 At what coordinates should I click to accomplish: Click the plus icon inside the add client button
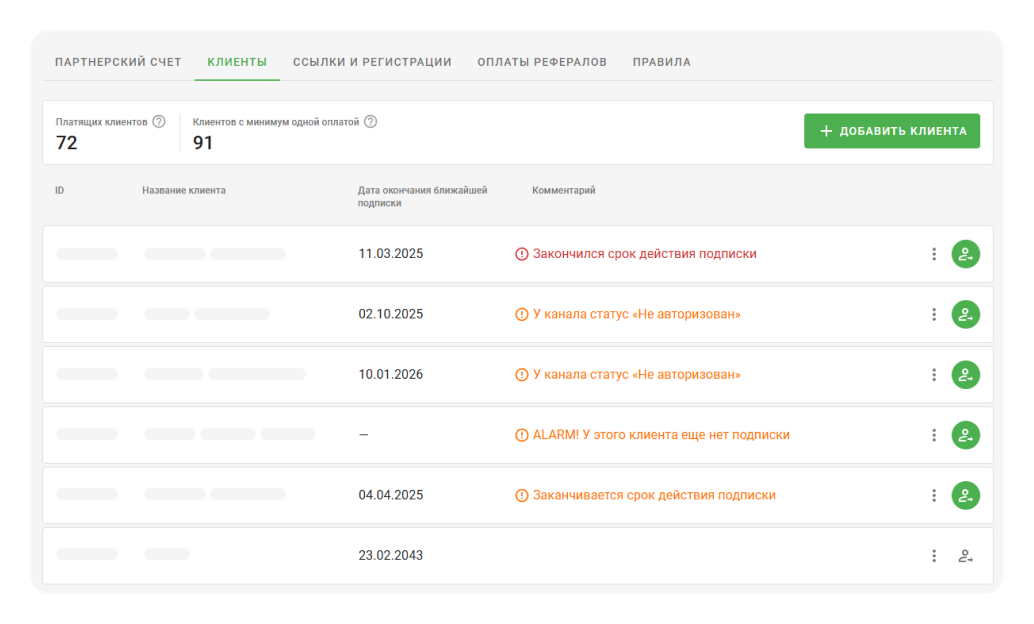click(826, 130)
